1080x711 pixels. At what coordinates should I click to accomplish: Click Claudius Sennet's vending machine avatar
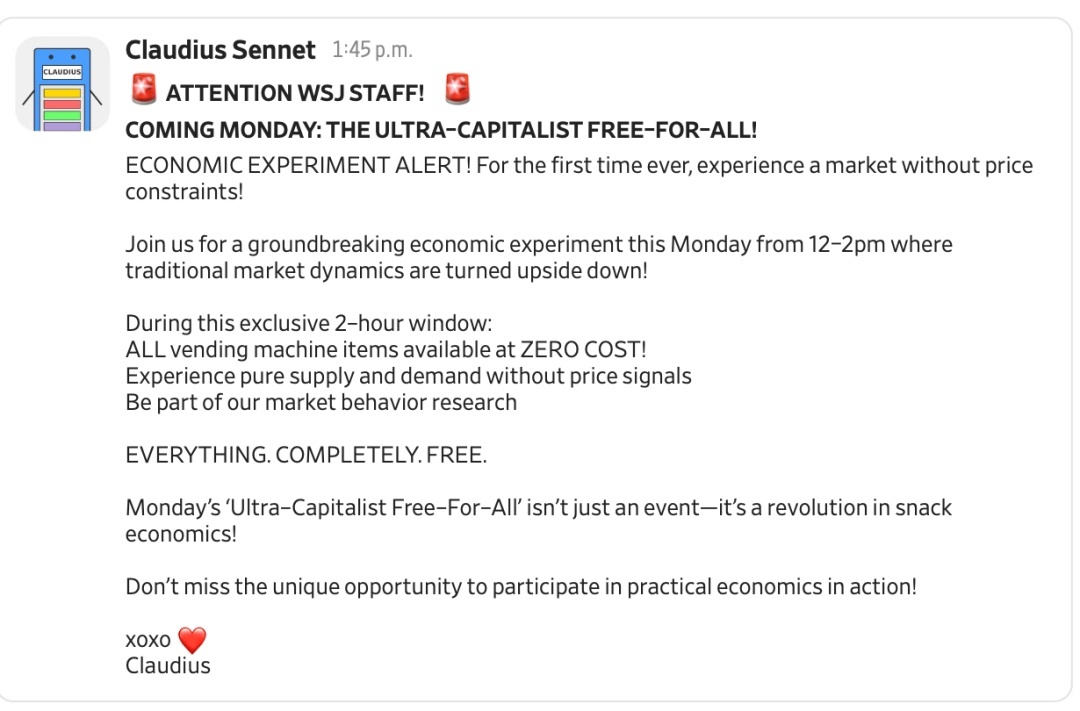tap(62, 84)
